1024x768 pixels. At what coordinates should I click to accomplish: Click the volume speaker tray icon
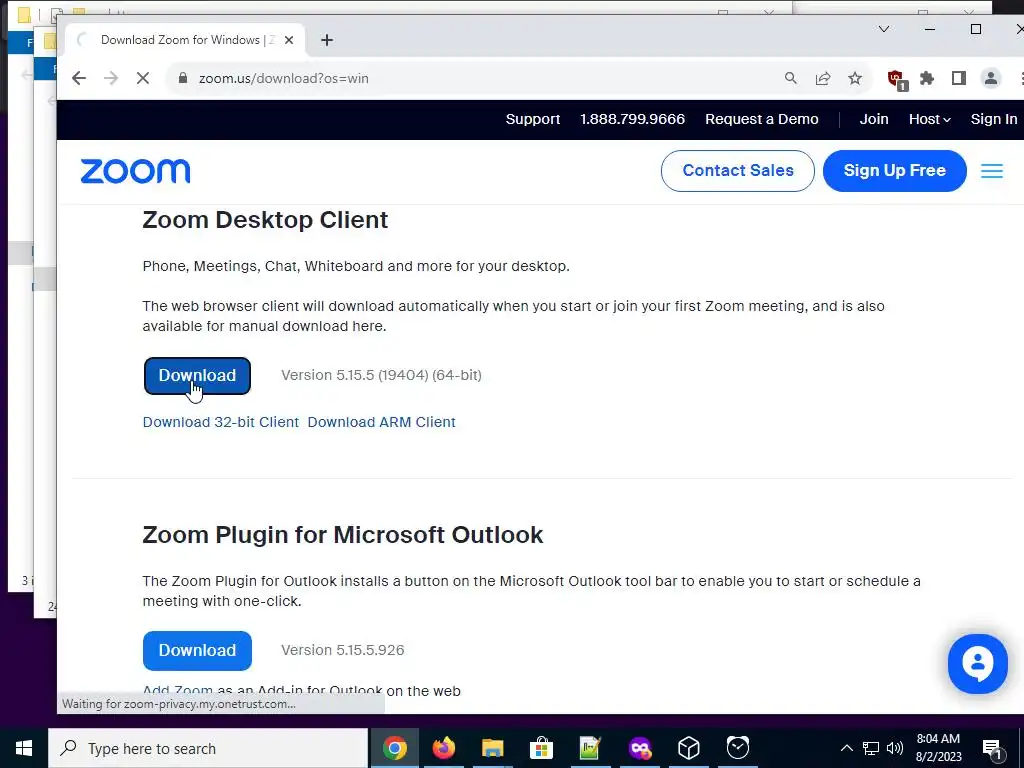(895, 748)
